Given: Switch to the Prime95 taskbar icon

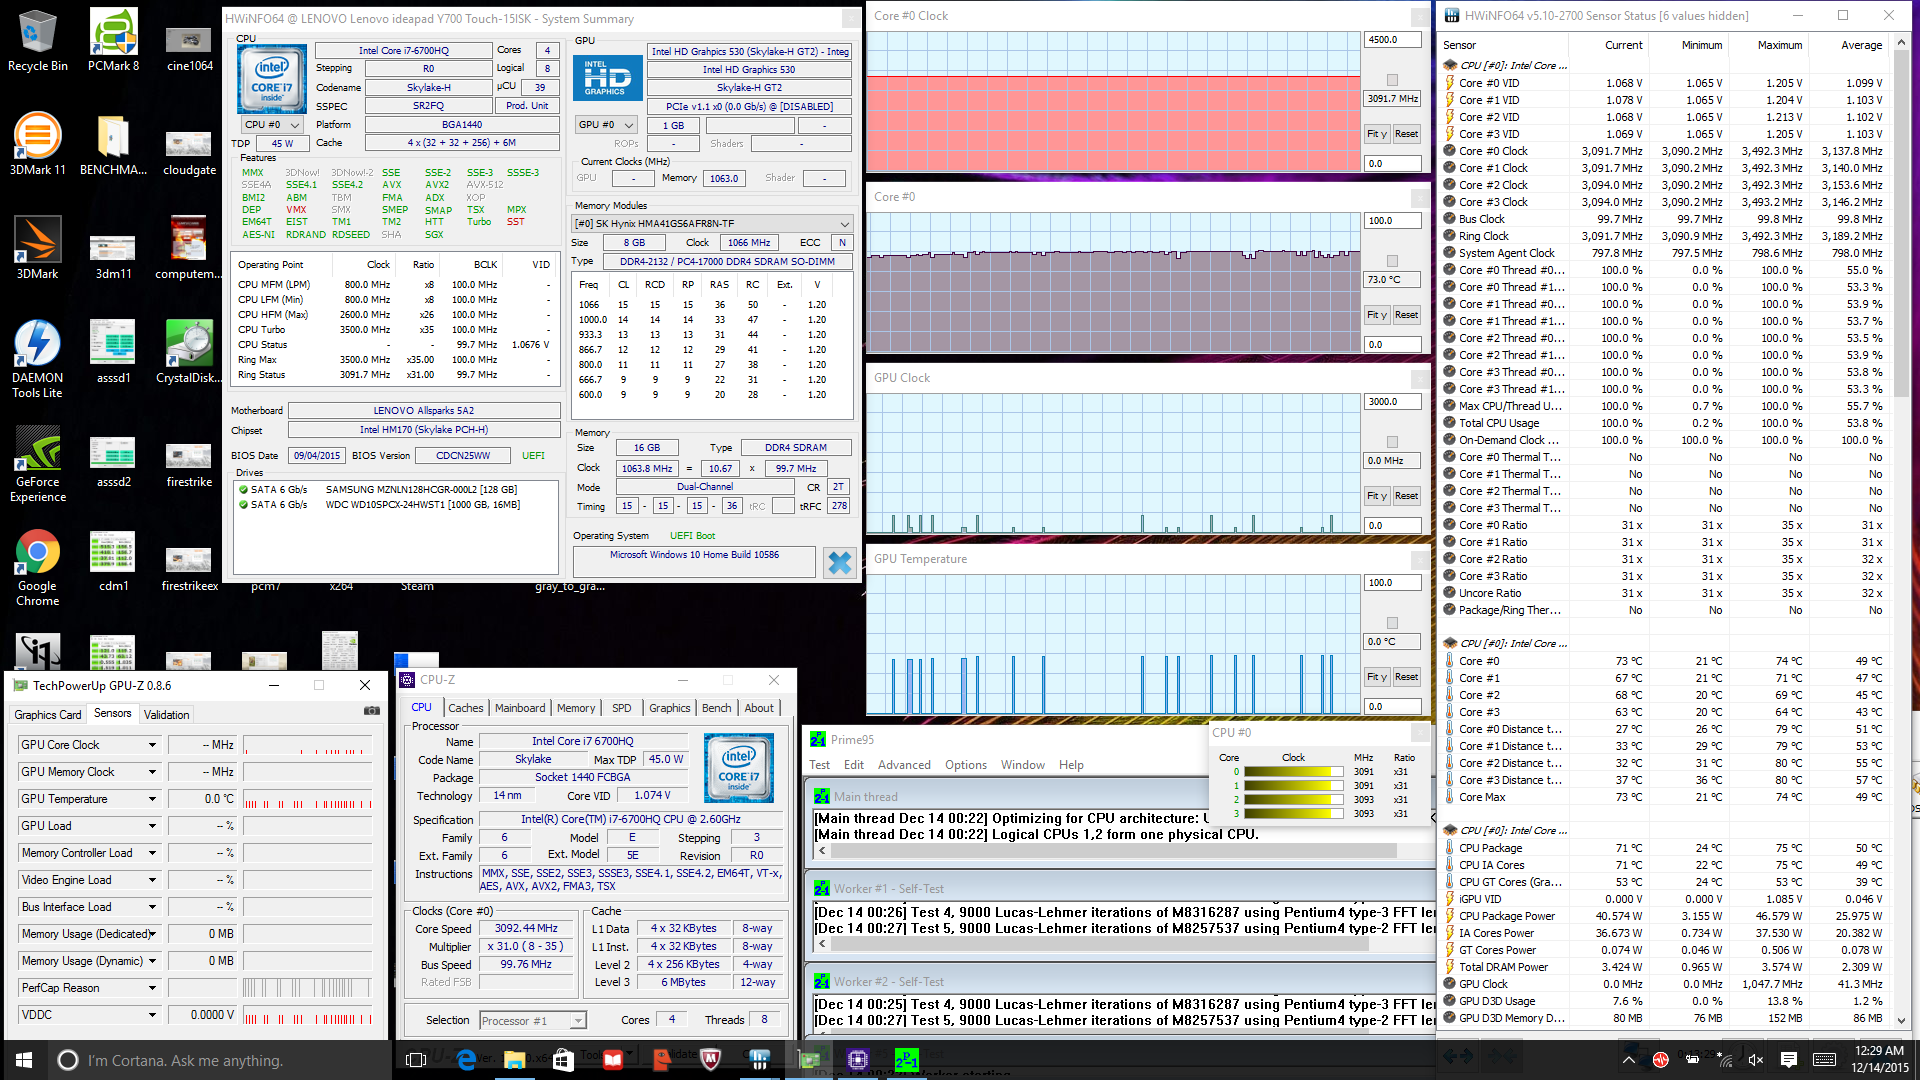Looking at the screenshot, I should 907,1060.
